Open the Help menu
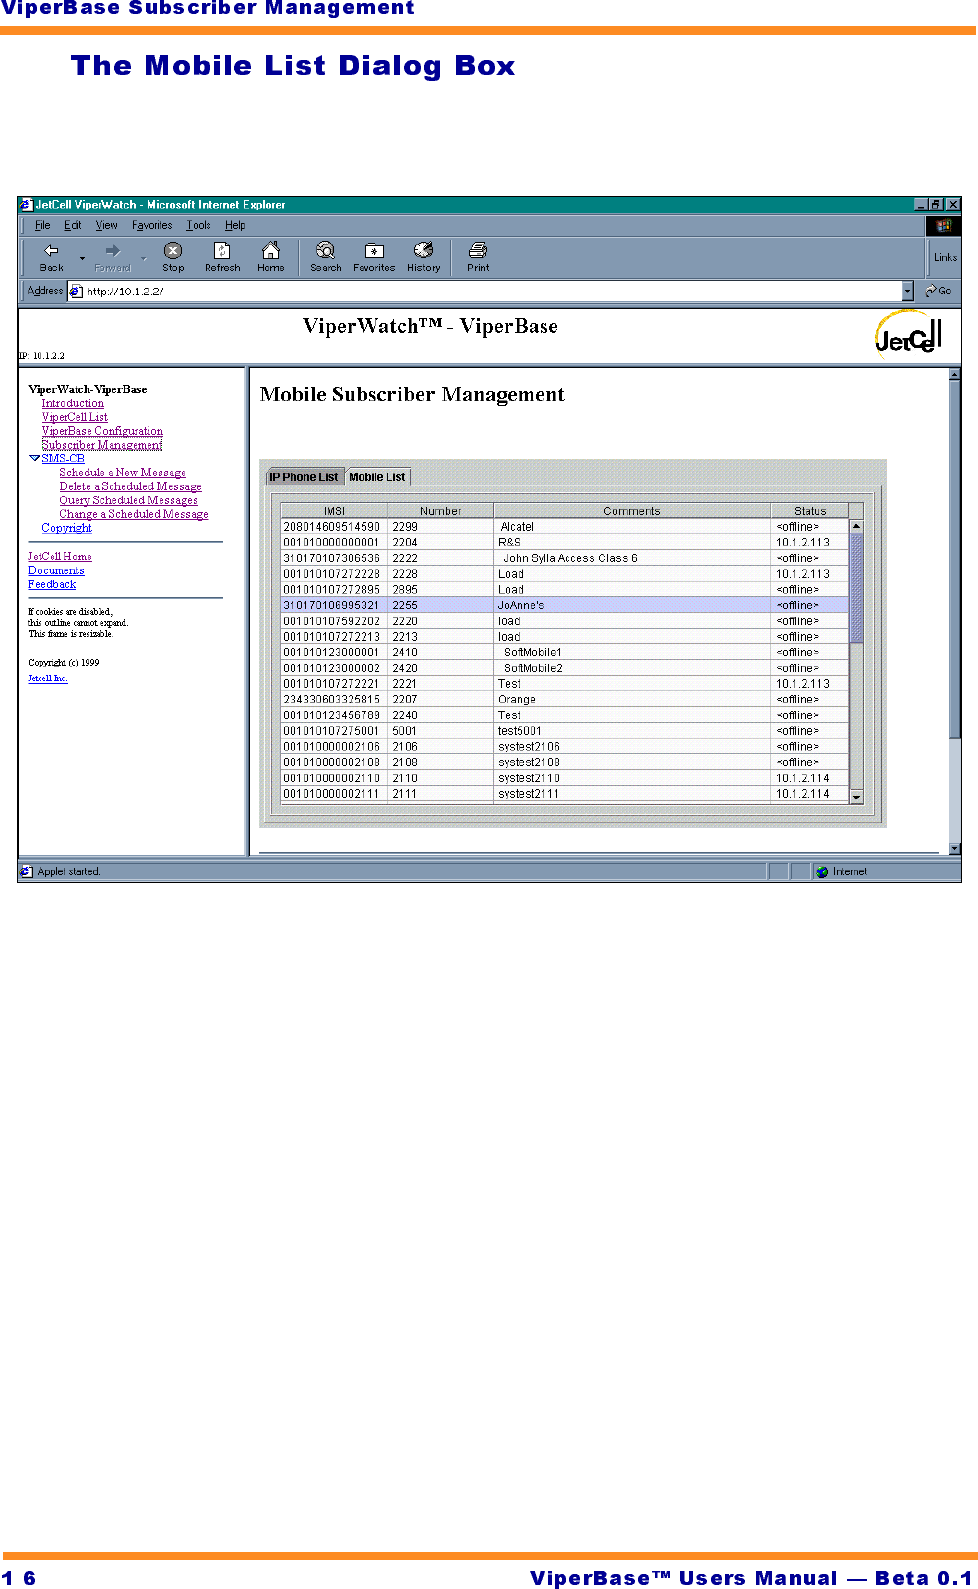 [235, 225]
